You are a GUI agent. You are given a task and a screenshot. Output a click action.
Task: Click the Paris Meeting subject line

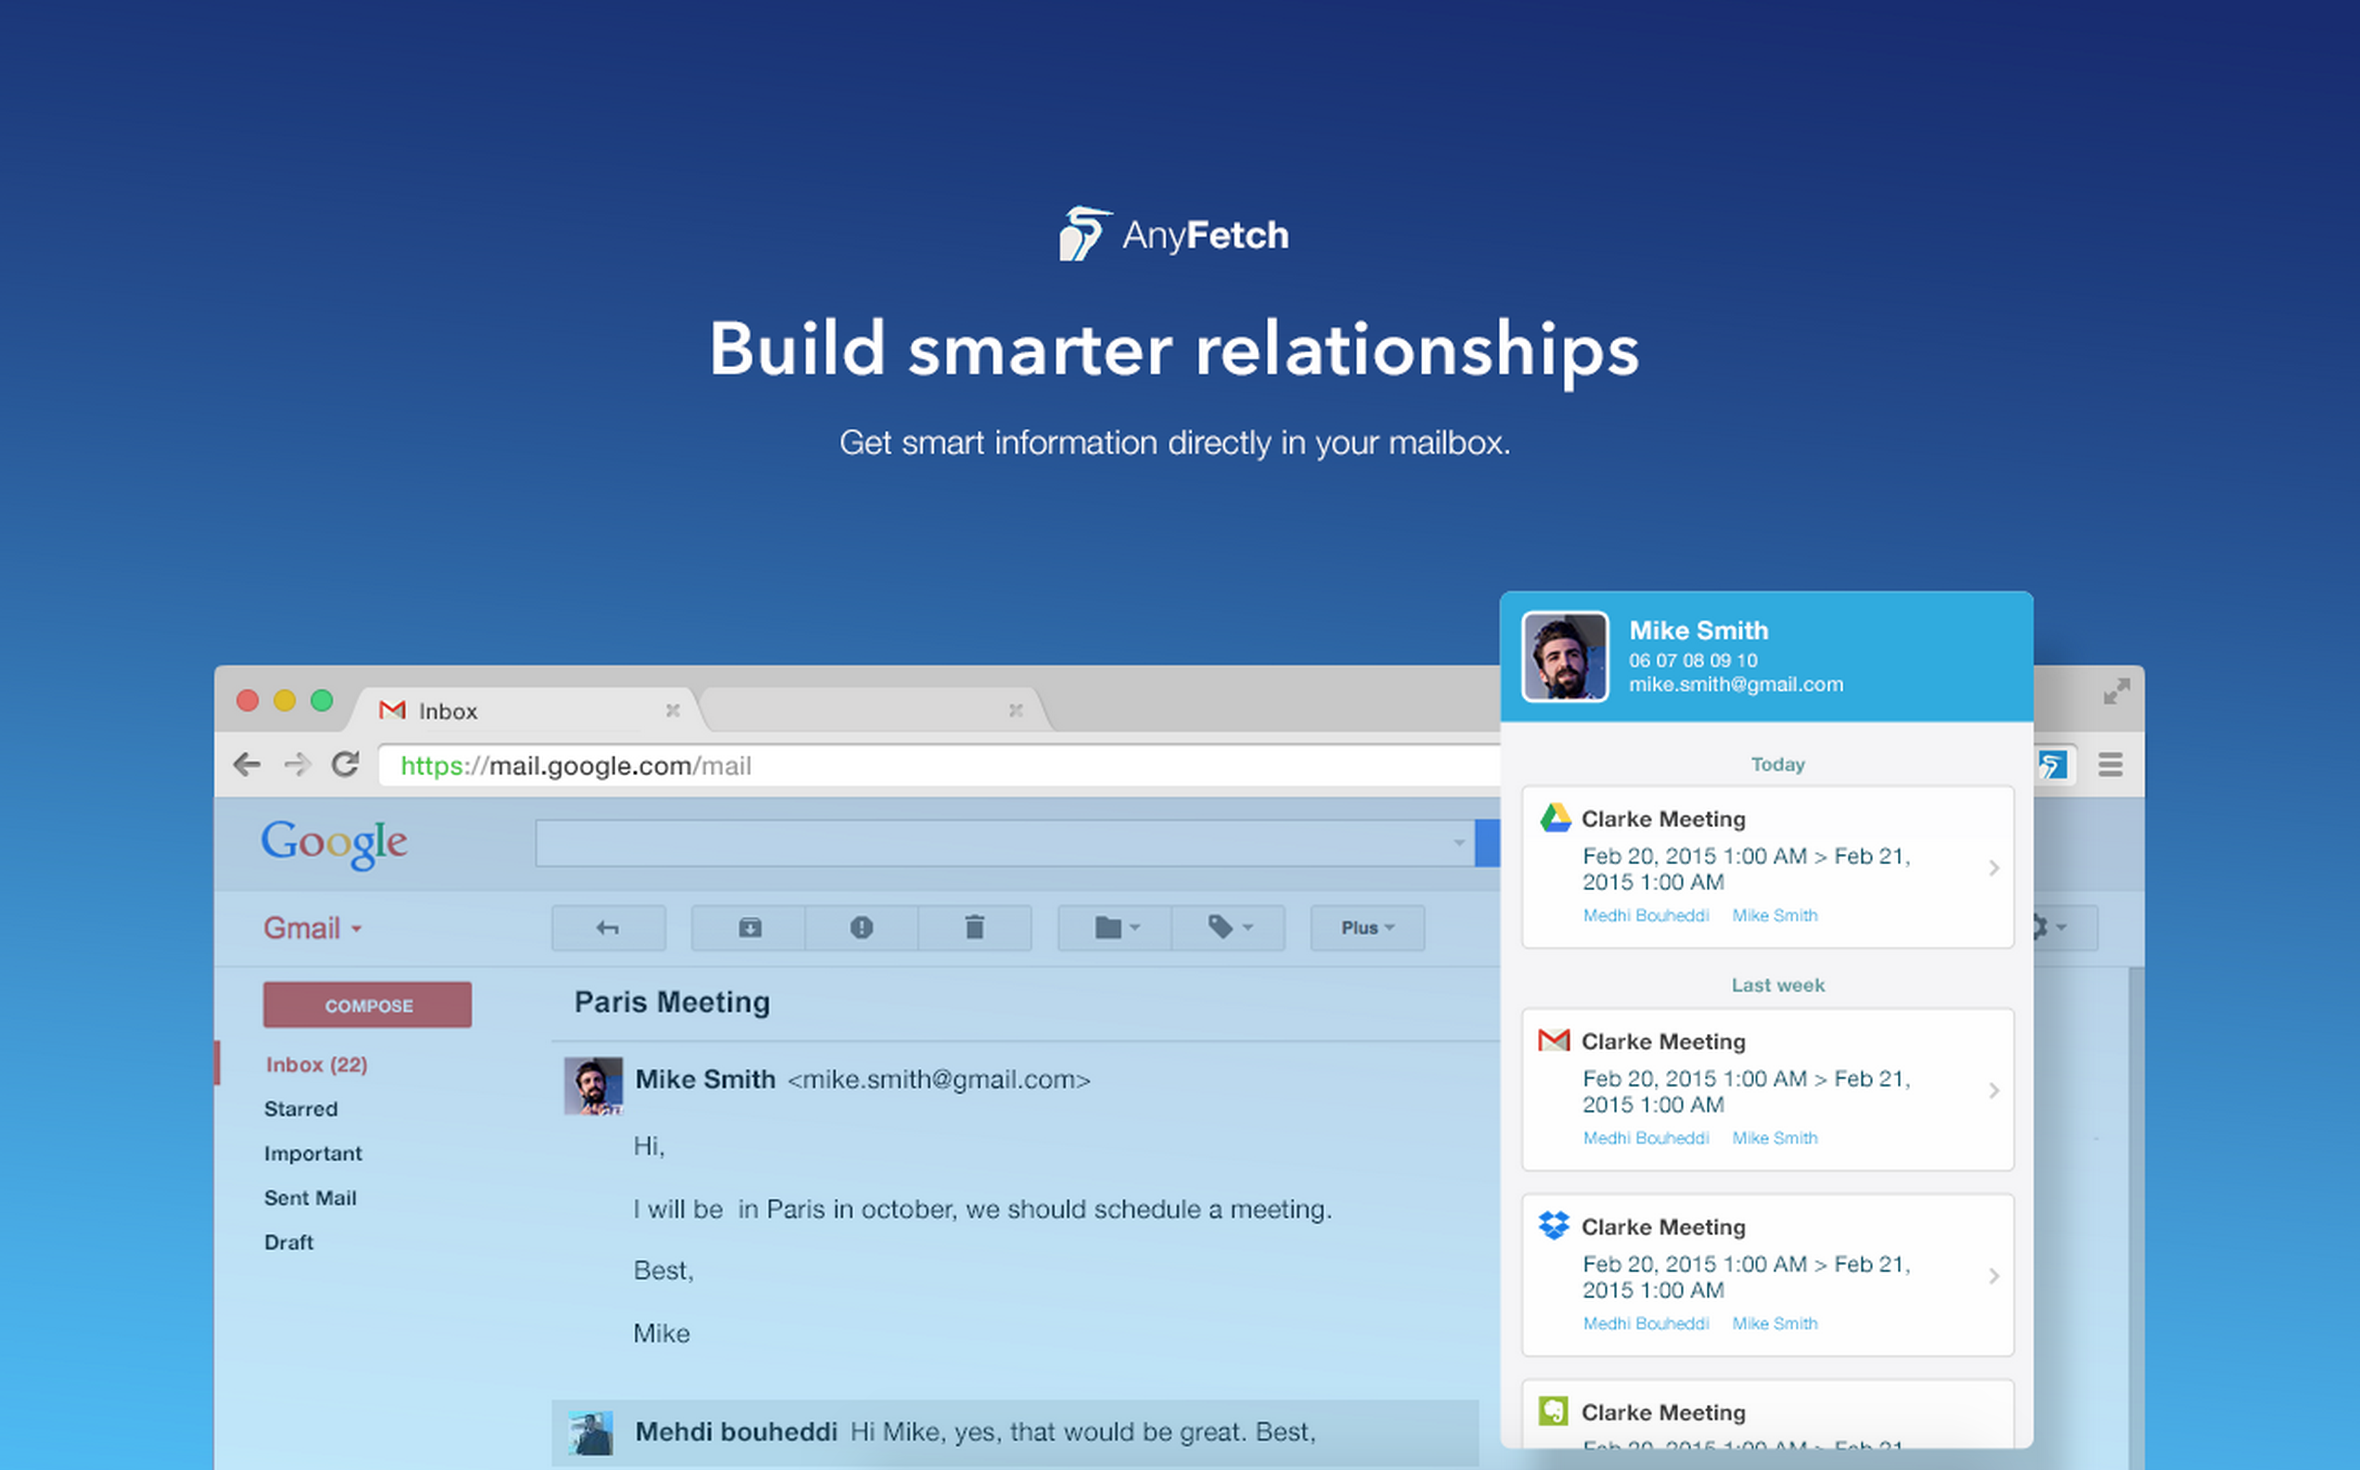point(672,1002)
